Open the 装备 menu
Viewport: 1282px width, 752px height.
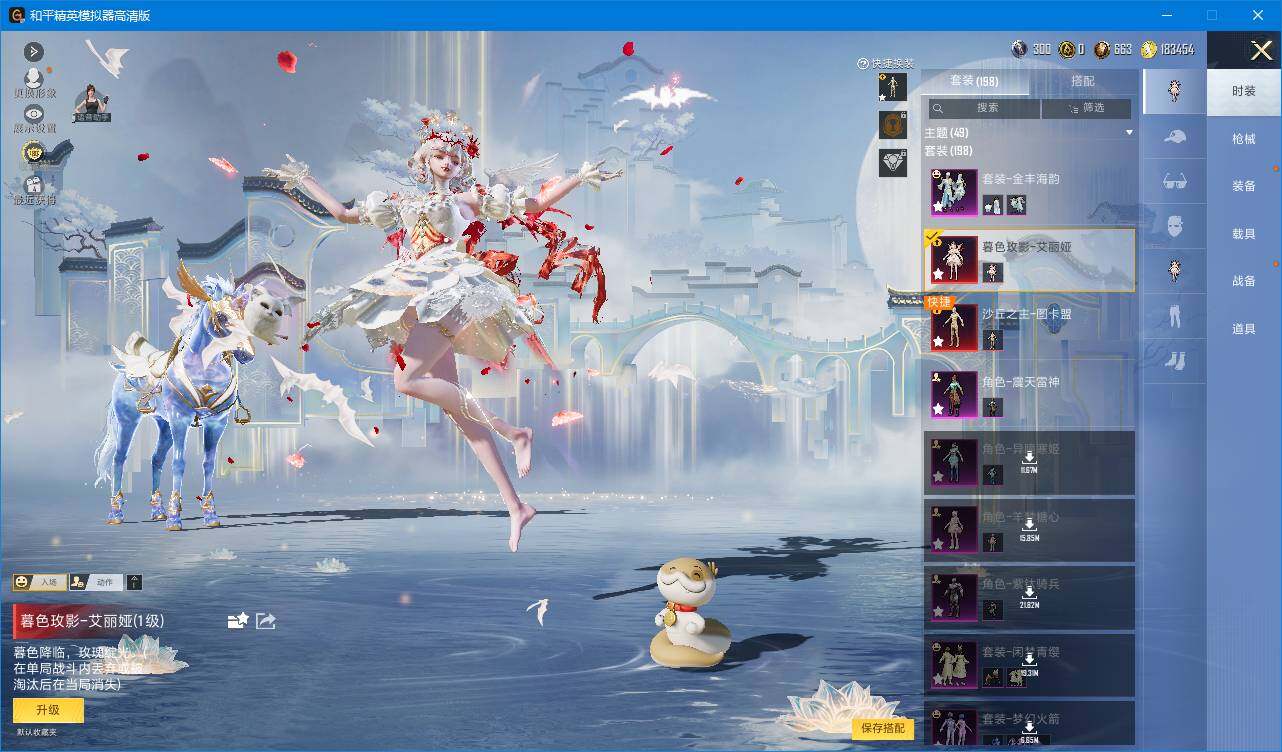click(1244, 186)
